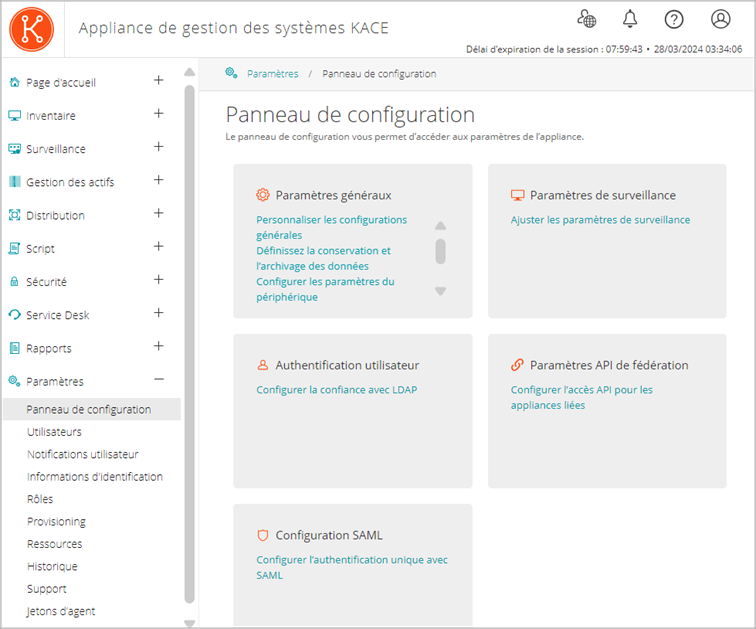Open Jetons d'agent submenu item

click(x=61, y=611)
